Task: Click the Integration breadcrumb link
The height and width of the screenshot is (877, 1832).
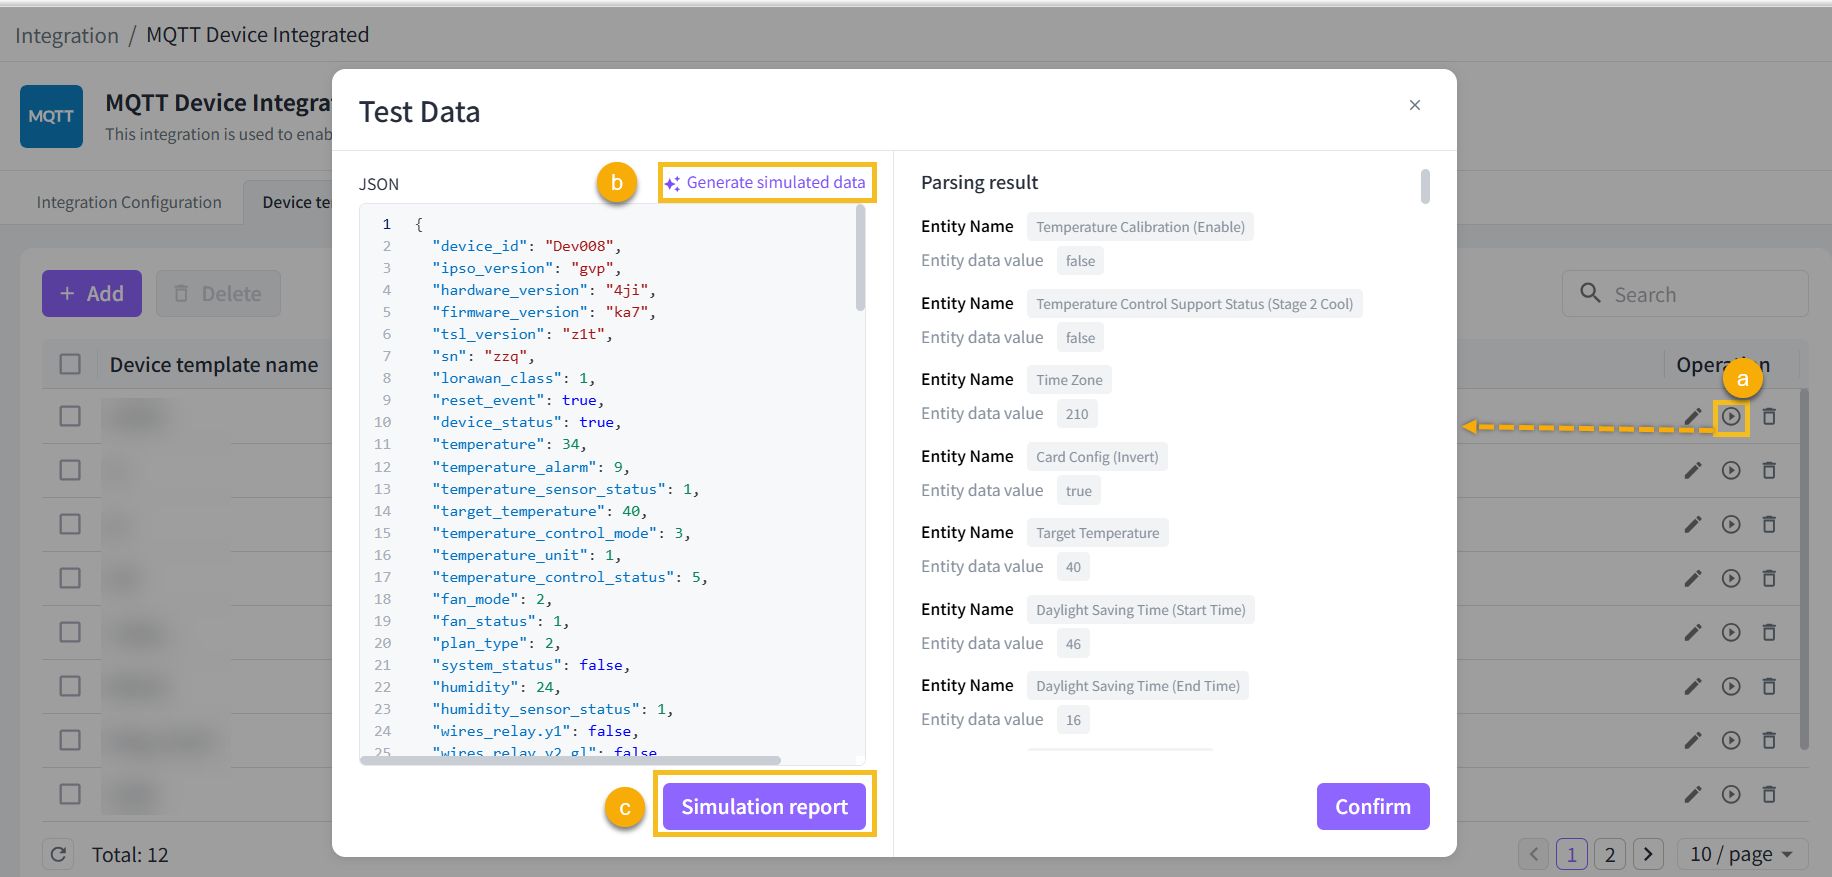Action: tap(67, 35)
